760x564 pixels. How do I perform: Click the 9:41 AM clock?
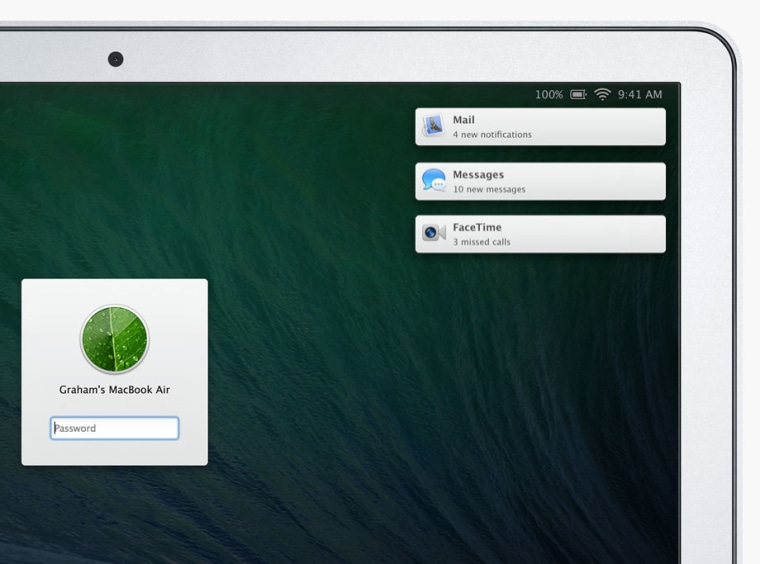(640, 94)
